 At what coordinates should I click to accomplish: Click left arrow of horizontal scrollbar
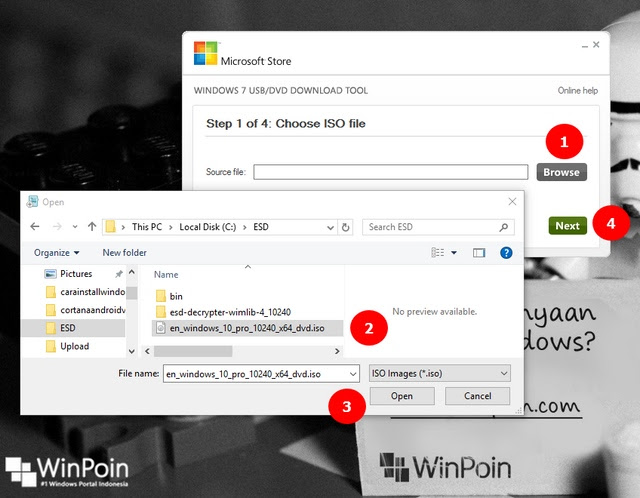pyautogui.click(x=147, y=351)
